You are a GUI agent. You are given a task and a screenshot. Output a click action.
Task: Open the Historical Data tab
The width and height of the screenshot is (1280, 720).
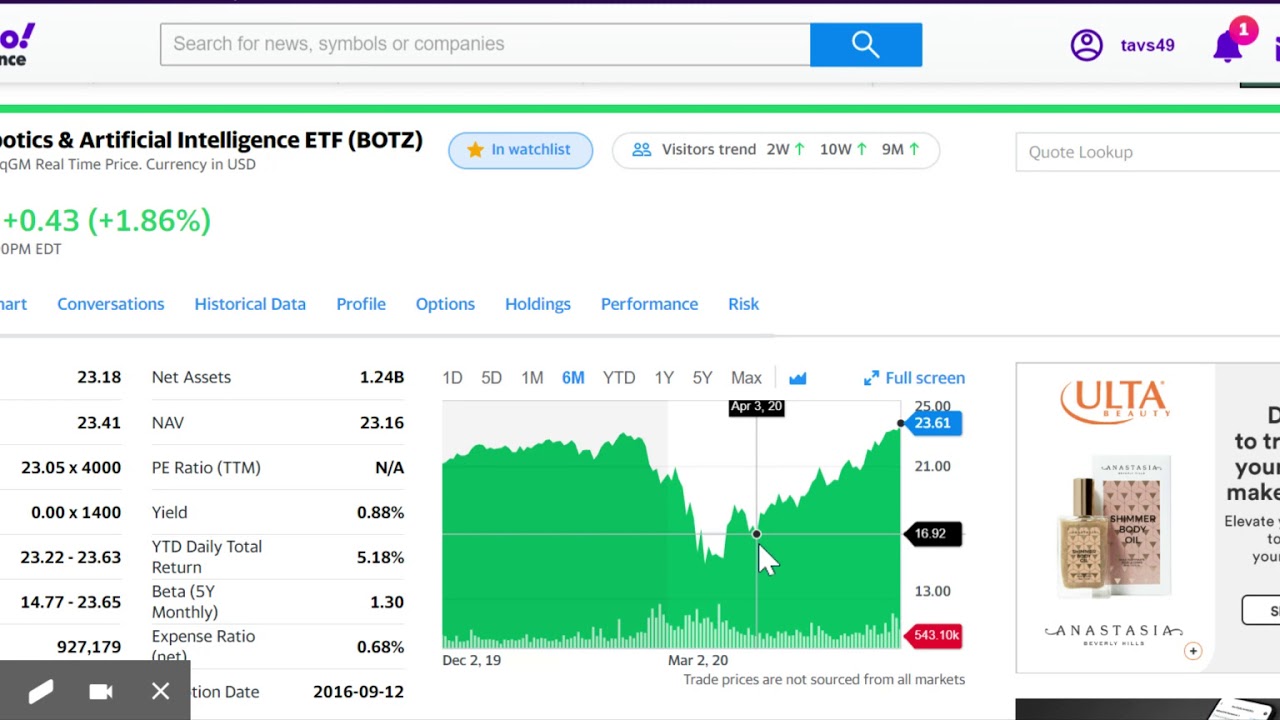(x=250, y=304)
